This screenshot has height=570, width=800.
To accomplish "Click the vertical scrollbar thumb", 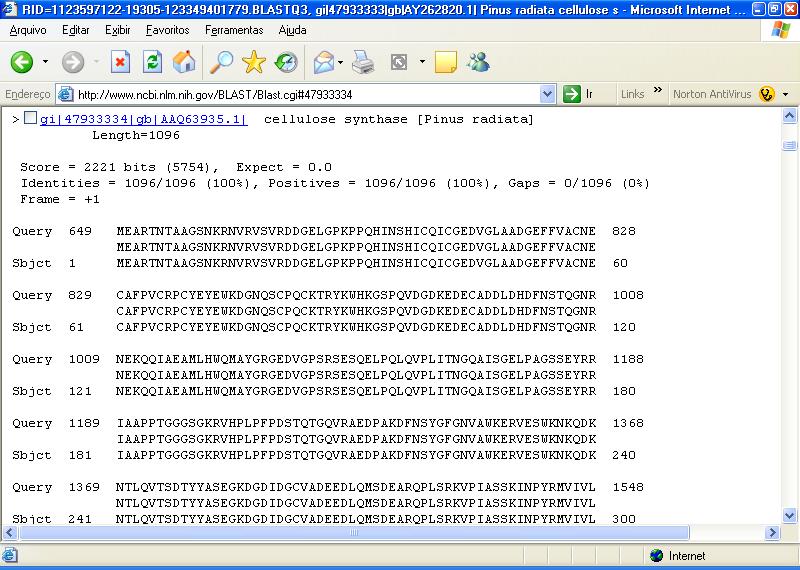I will [789, 145].
